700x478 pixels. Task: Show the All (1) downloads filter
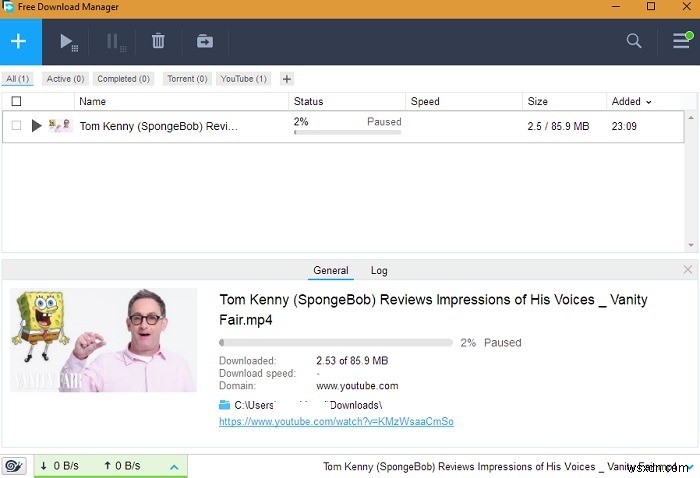click(x=17, y=79)
